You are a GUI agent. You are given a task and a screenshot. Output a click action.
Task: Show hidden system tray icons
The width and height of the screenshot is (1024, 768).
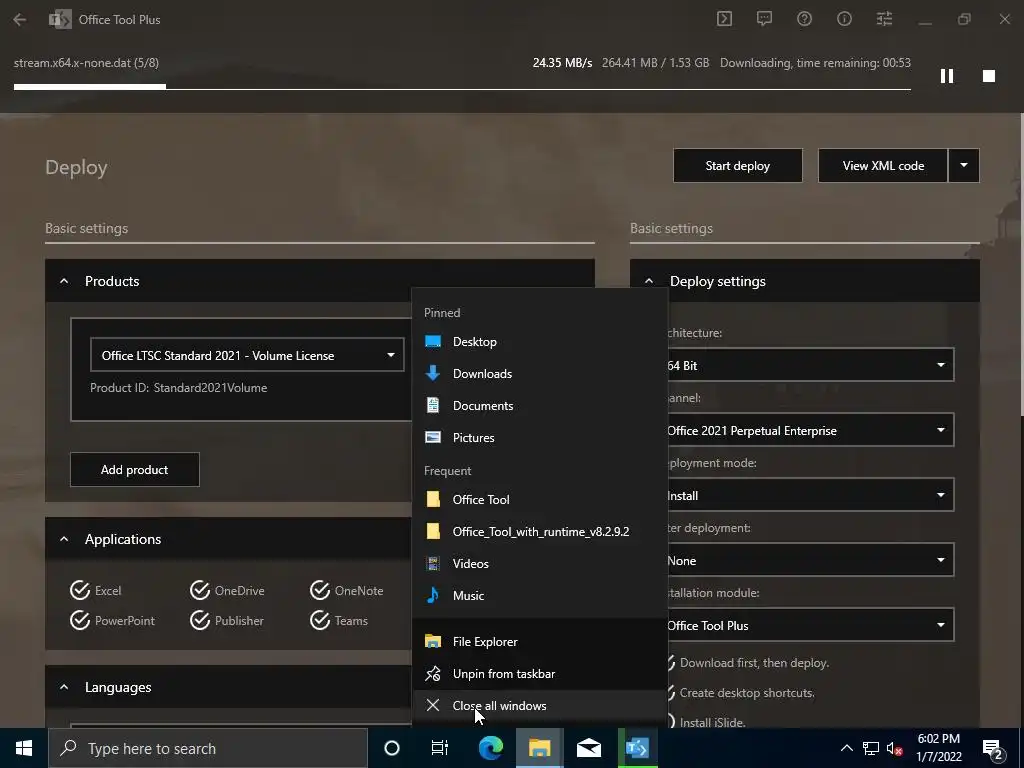(846, 748)
